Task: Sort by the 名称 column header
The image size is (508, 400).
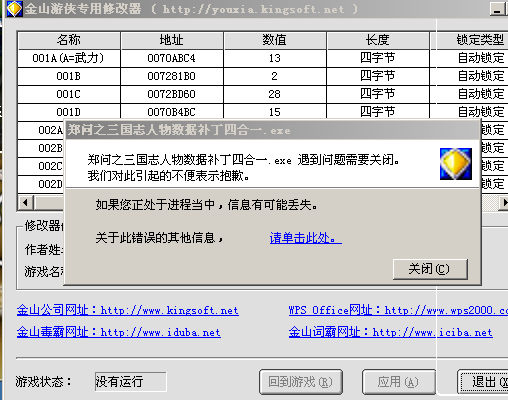Action: 69,40
